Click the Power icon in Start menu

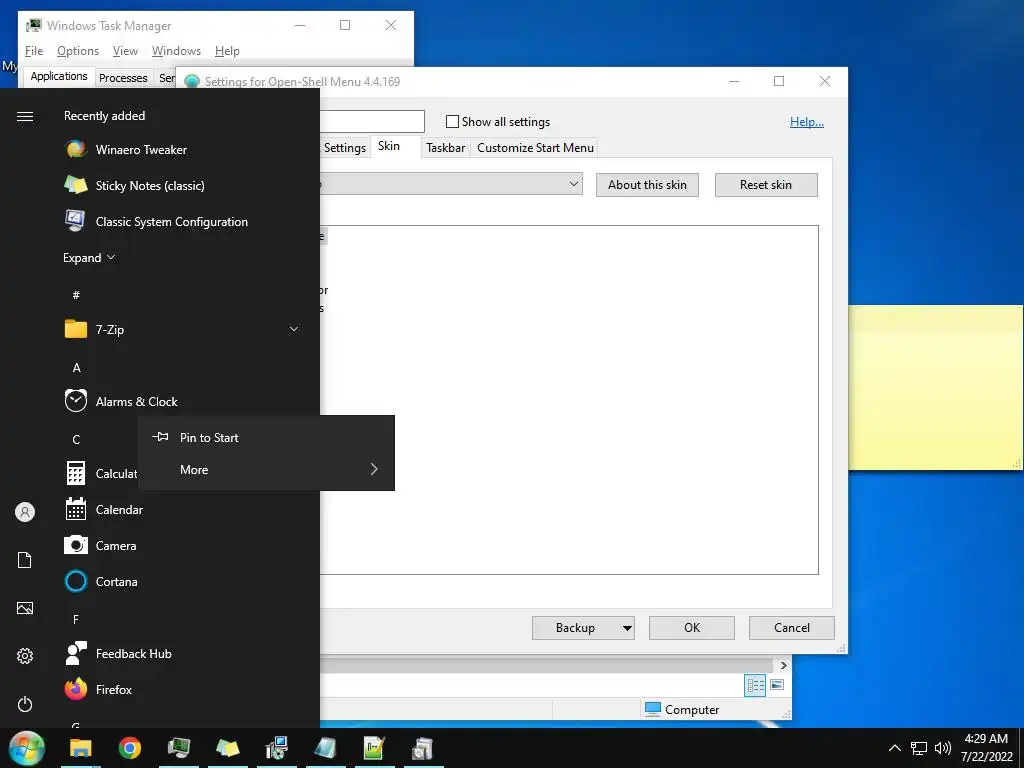click(25, 704)
